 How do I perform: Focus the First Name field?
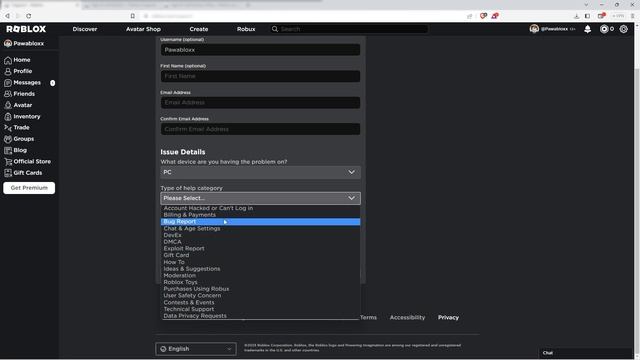(x=260, y=76)
